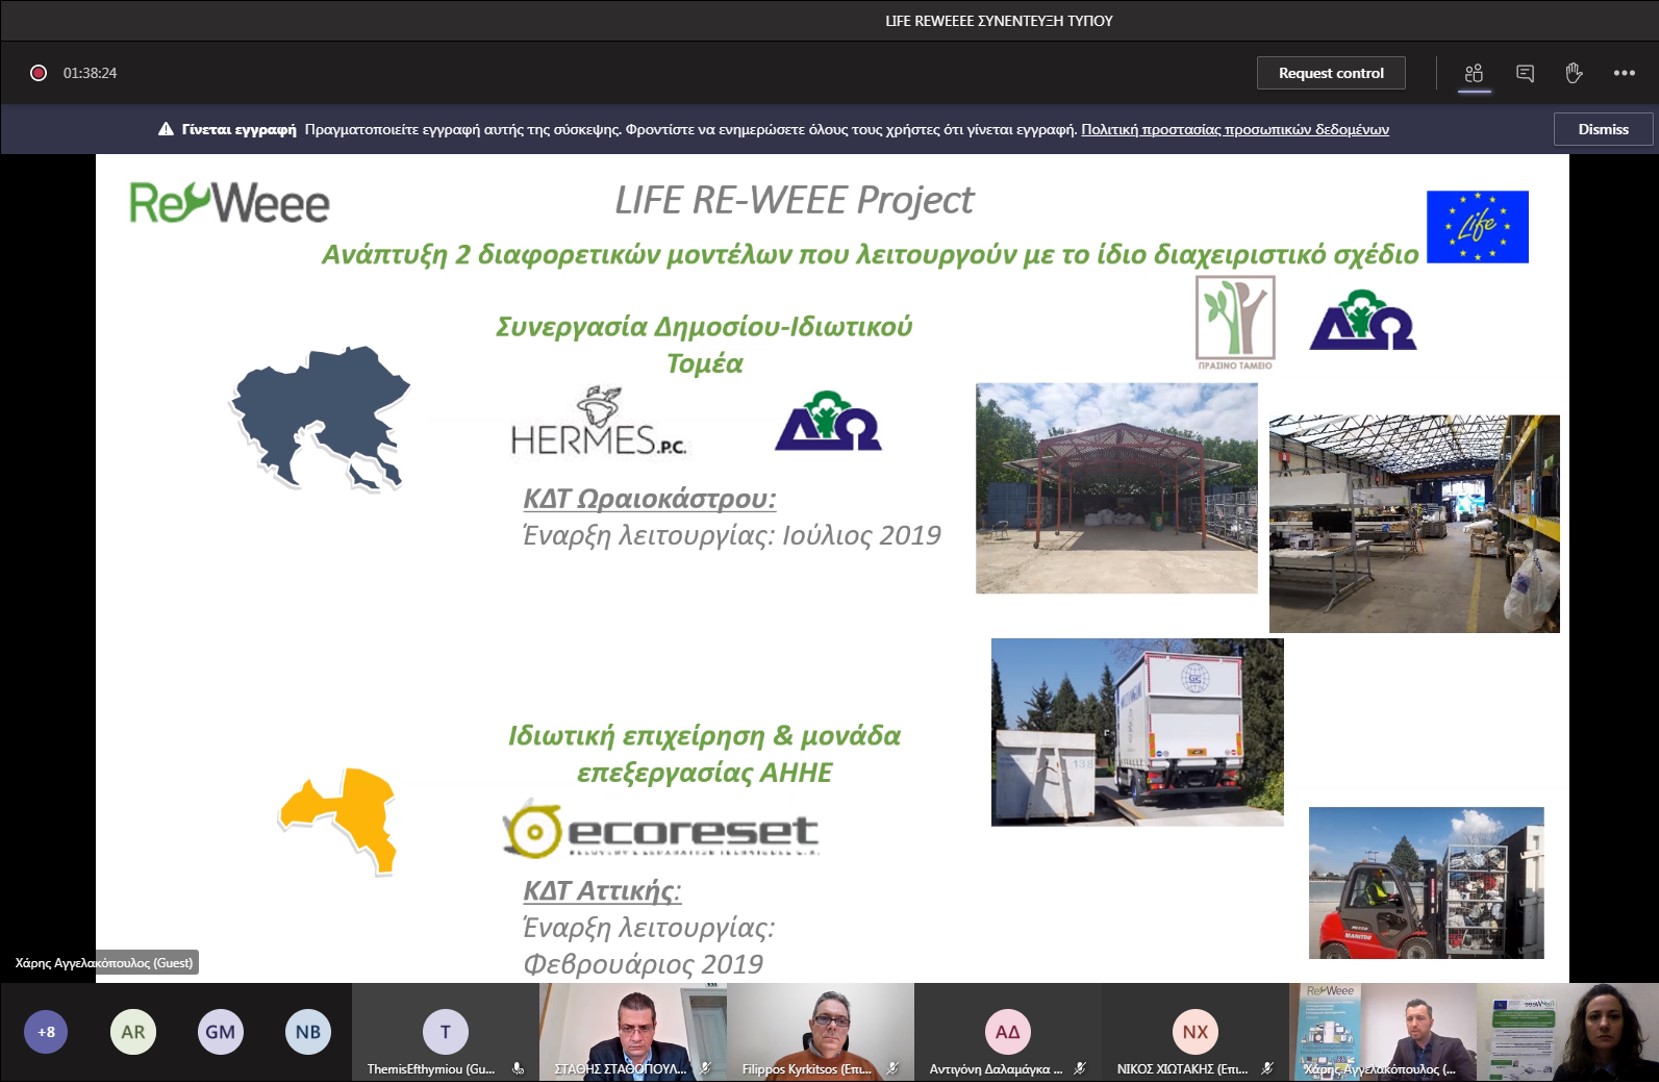Viewport: 1659px width, 1082px height.
Task: Click the red forklift photo
Action: click(x=1426, y=883)
